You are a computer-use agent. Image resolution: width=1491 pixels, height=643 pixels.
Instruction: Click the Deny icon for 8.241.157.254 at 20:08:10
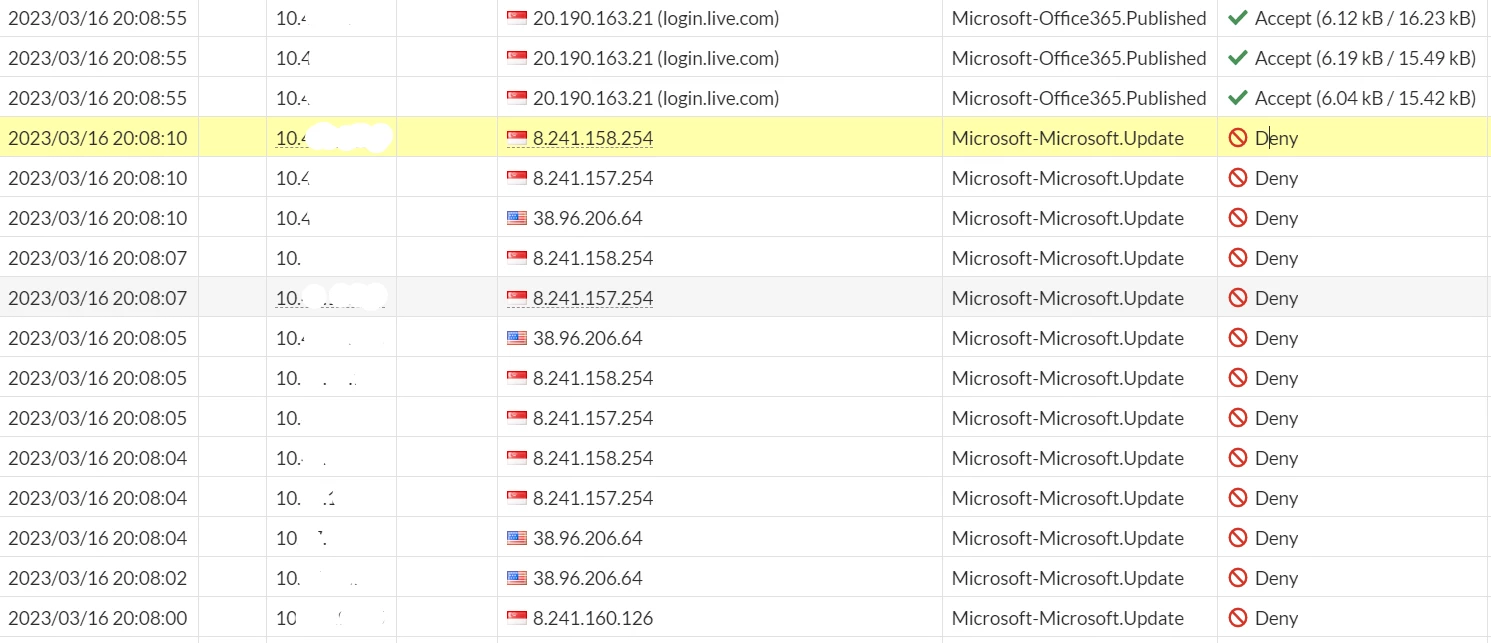point(1238,178)
